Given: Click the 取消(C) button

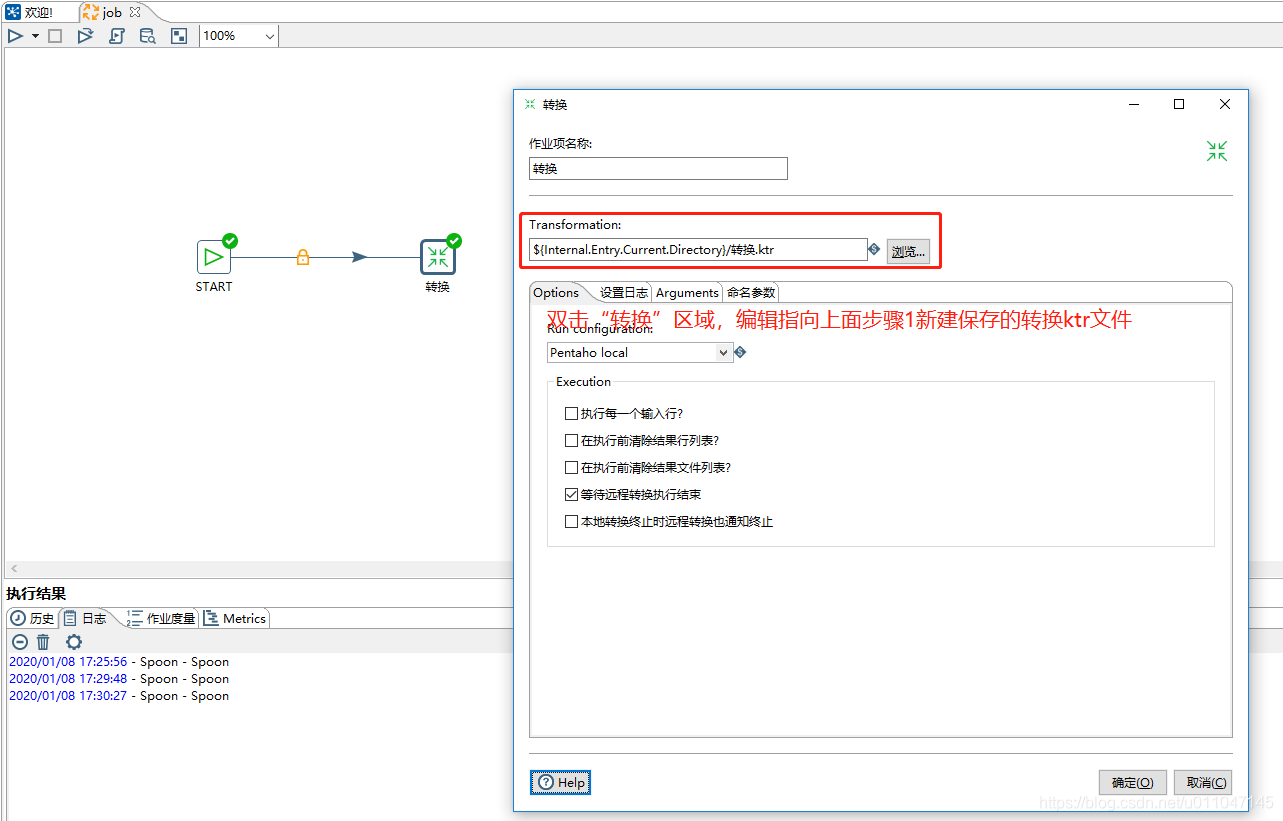Looking at the screenshot, I should click(x=1202, y=782).
